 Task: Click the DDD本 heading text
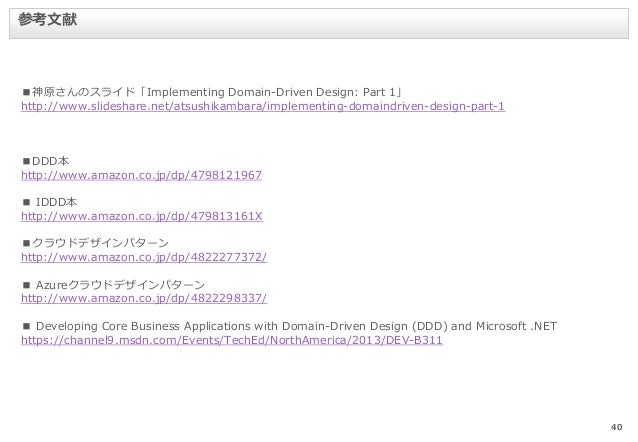pos(46,161)
